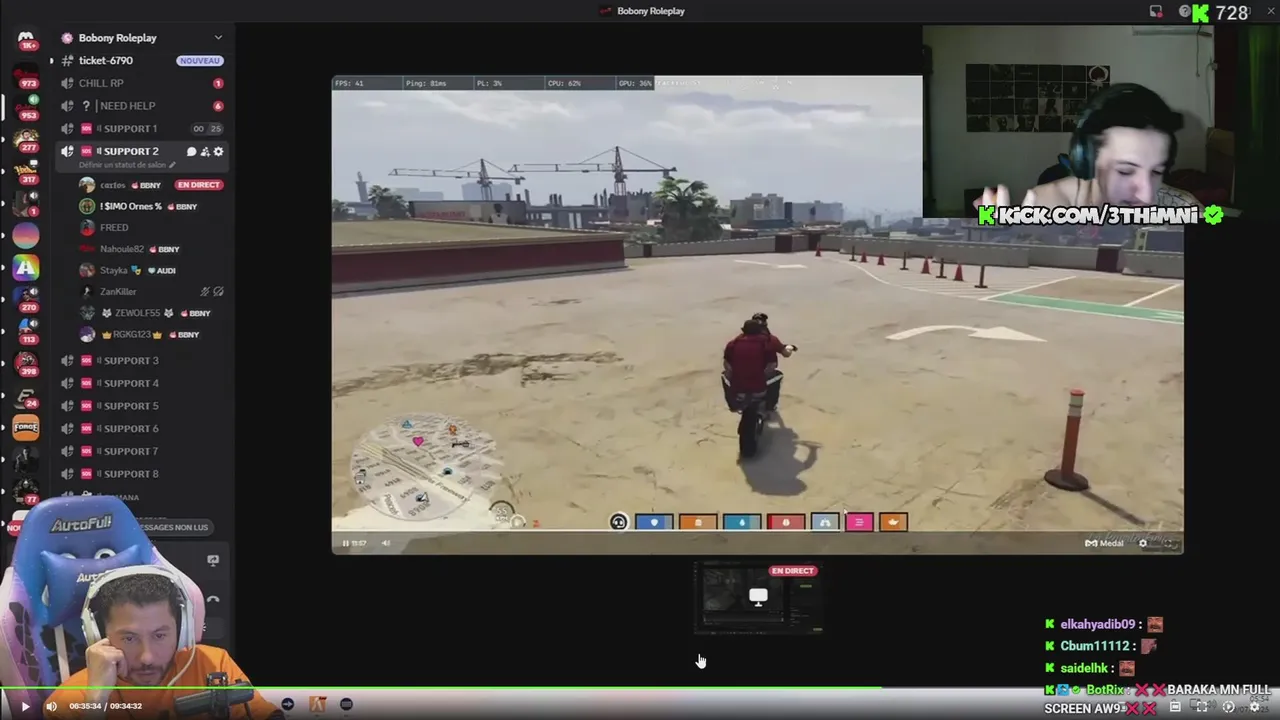Click the ZanKiller muted microphone icon
The height and width of the screenshot is (720, 1280).
tap(205, 292)
